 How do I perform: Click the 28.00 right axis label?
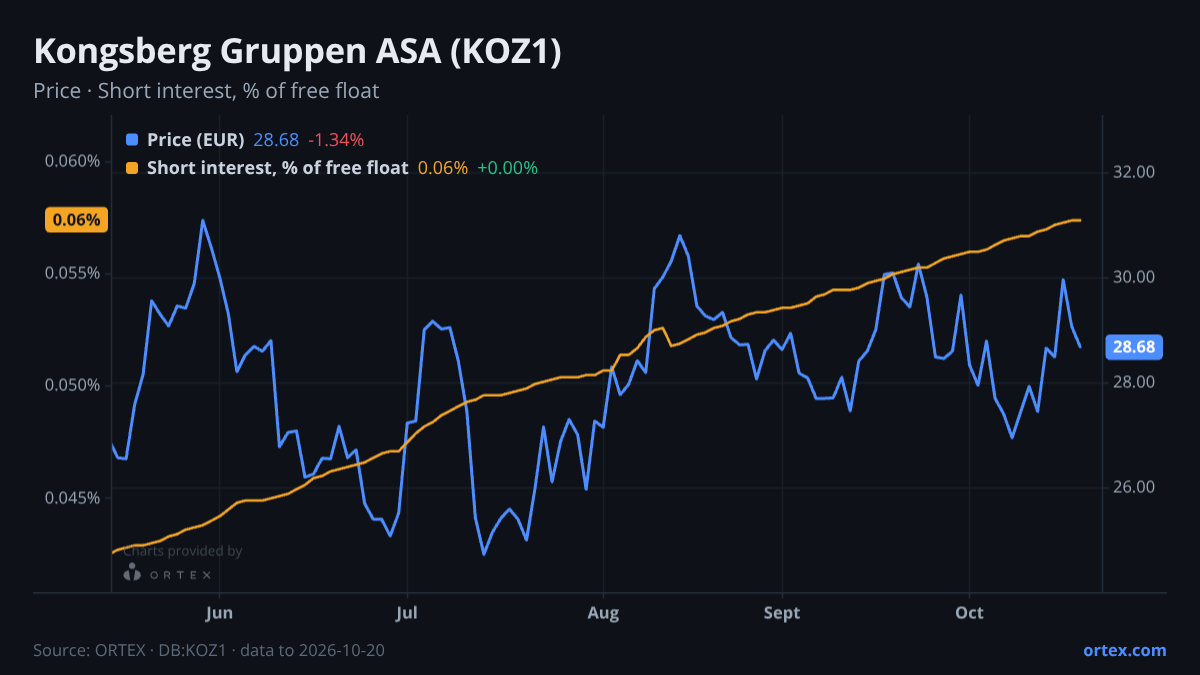[x=1134, y=382]
